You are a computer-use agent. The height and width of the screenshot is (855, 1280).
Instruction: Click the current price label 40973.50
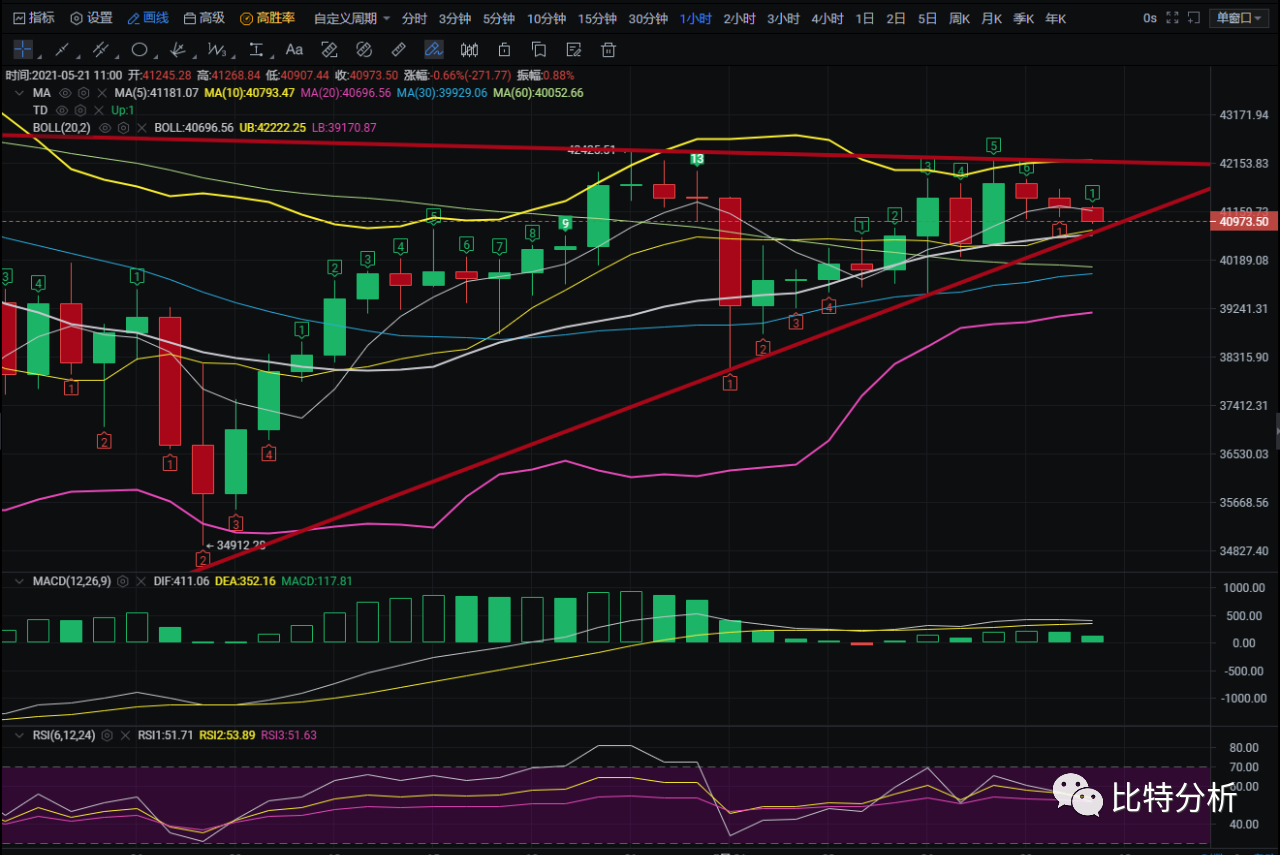tap(1245, 222)
